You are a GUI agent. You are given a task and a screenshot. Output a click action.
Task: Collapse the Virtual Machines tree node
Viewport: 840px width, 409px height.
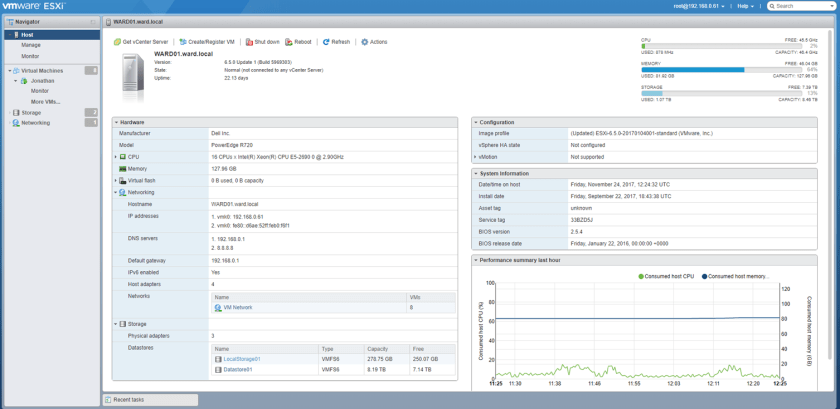pos(10,71)
